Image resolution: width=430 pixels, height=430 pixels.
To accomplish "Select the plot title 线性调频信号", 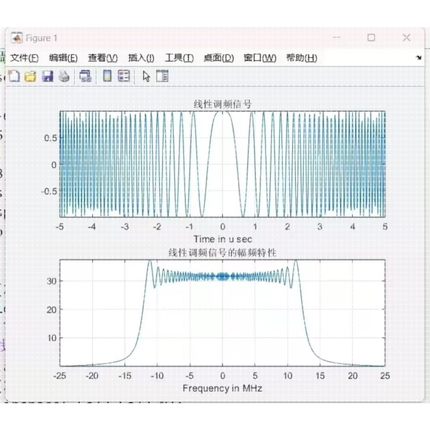I will coord(222,104).
